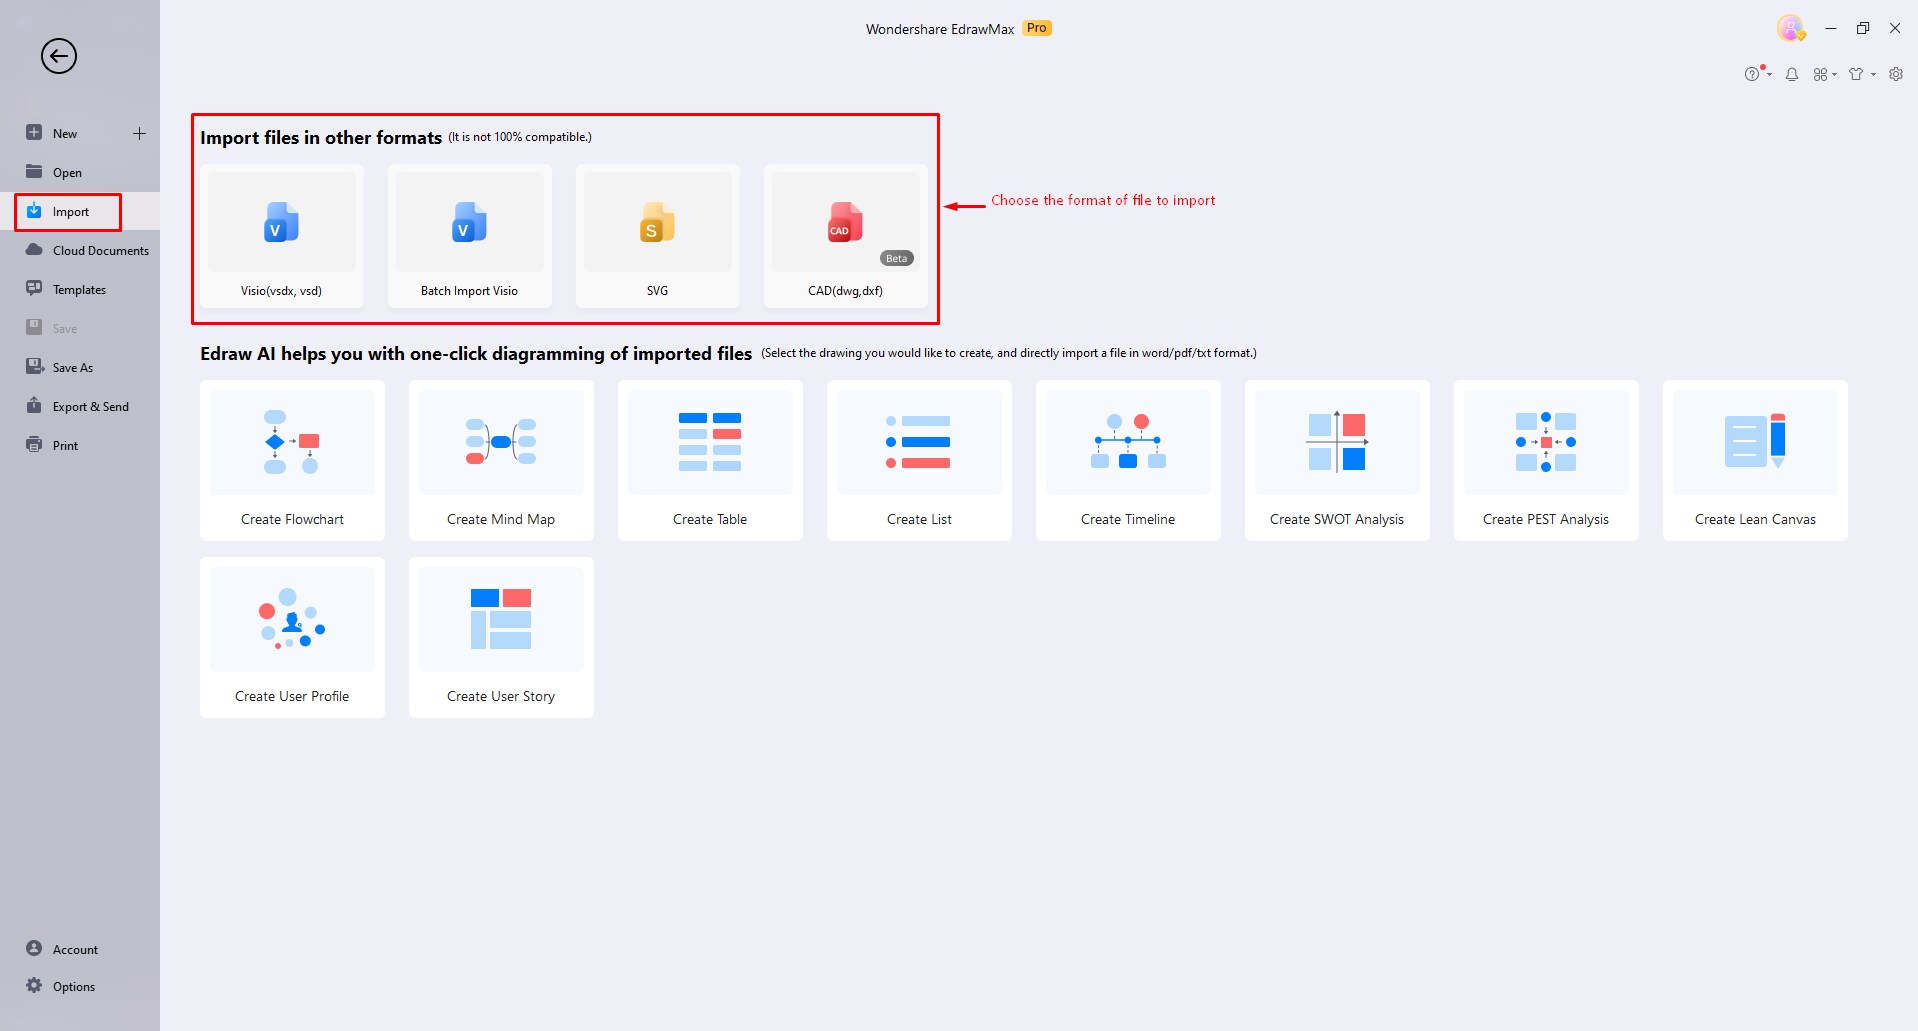Click the grayed Save sidebar item
The image size is (1918, 1031).
click(80, 328)
